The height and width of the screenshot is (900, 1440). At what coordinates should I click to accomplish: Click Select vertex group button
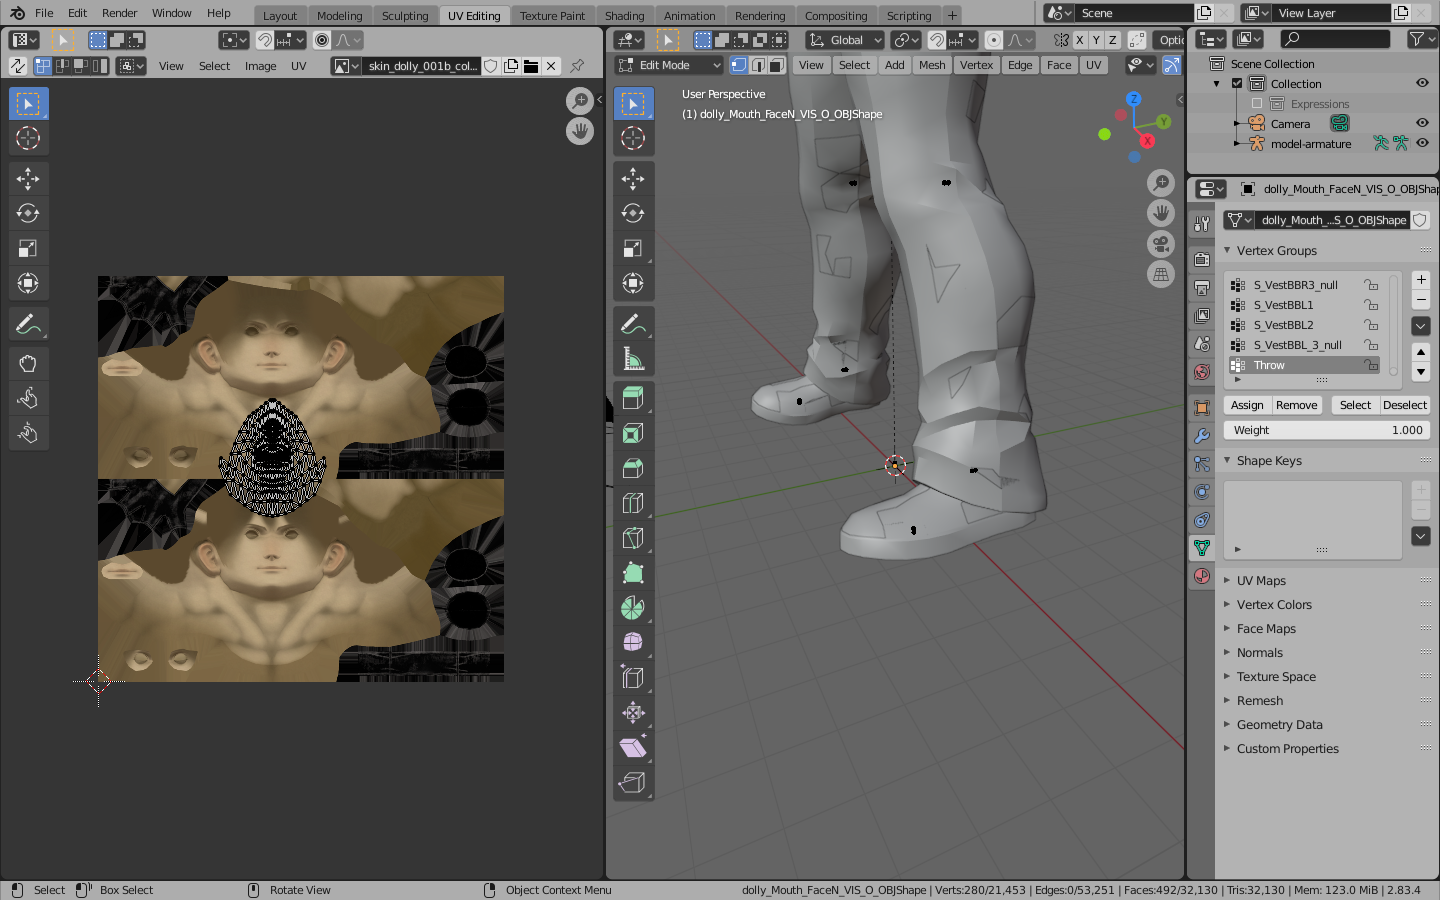pos(1355,405)
